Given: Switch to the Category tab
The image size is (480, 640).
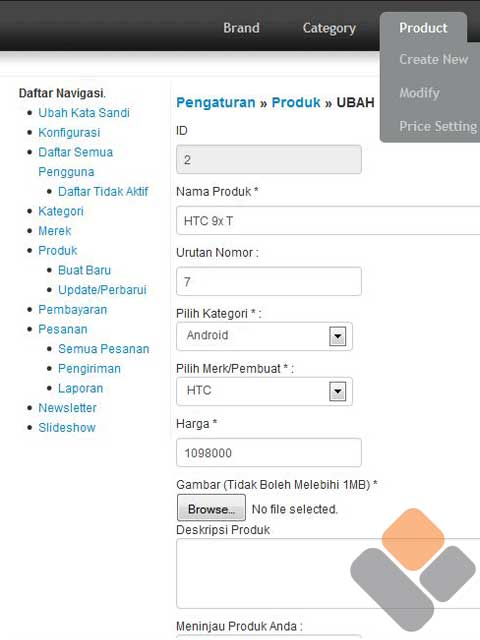Looking at the screenshot, I should (329, 28).
